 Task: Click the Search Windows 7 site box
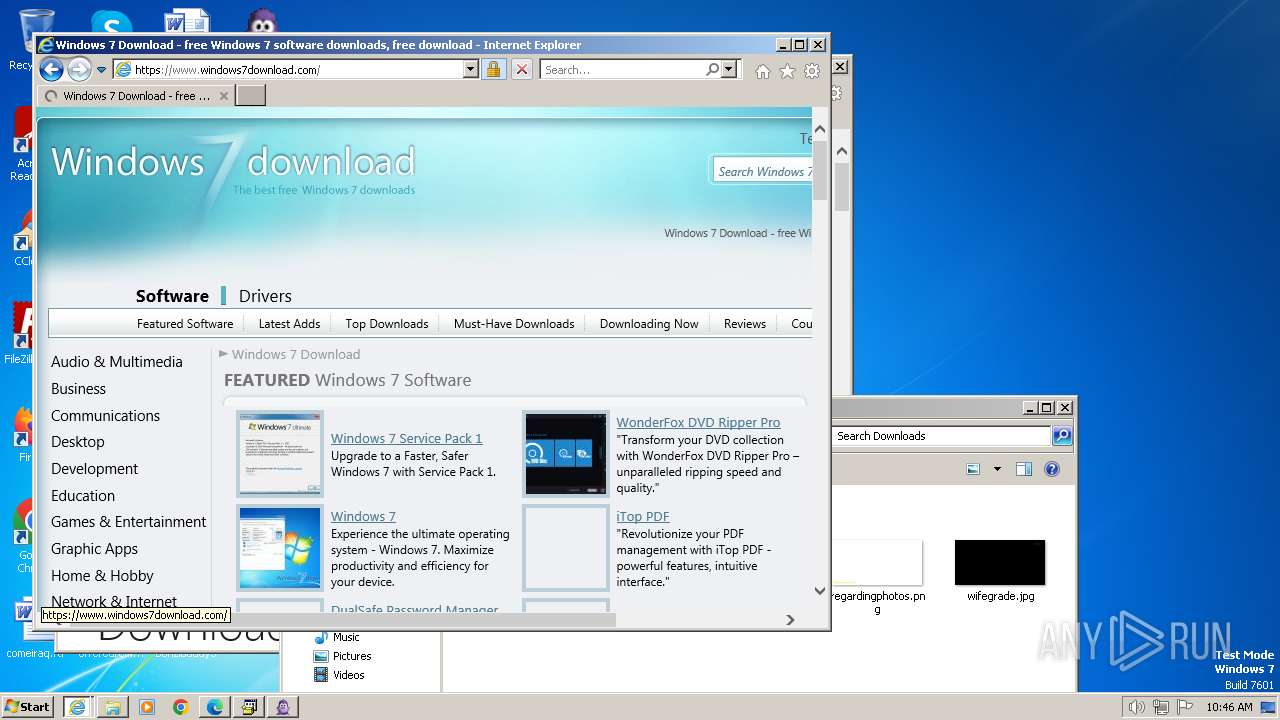763,171
